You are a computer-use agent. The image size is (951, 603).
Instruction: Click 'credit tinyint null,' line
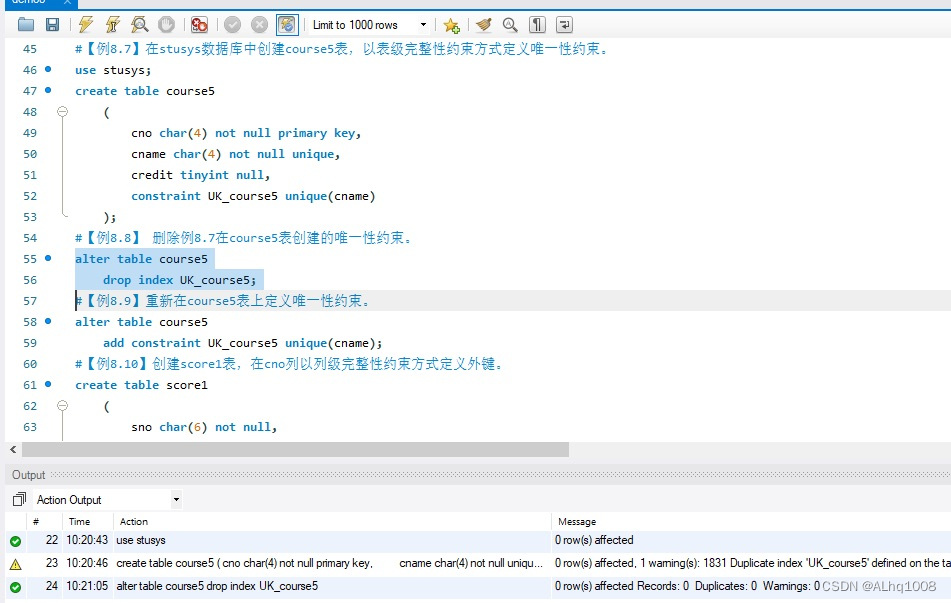pyautogui.click(x=200, y=175)
